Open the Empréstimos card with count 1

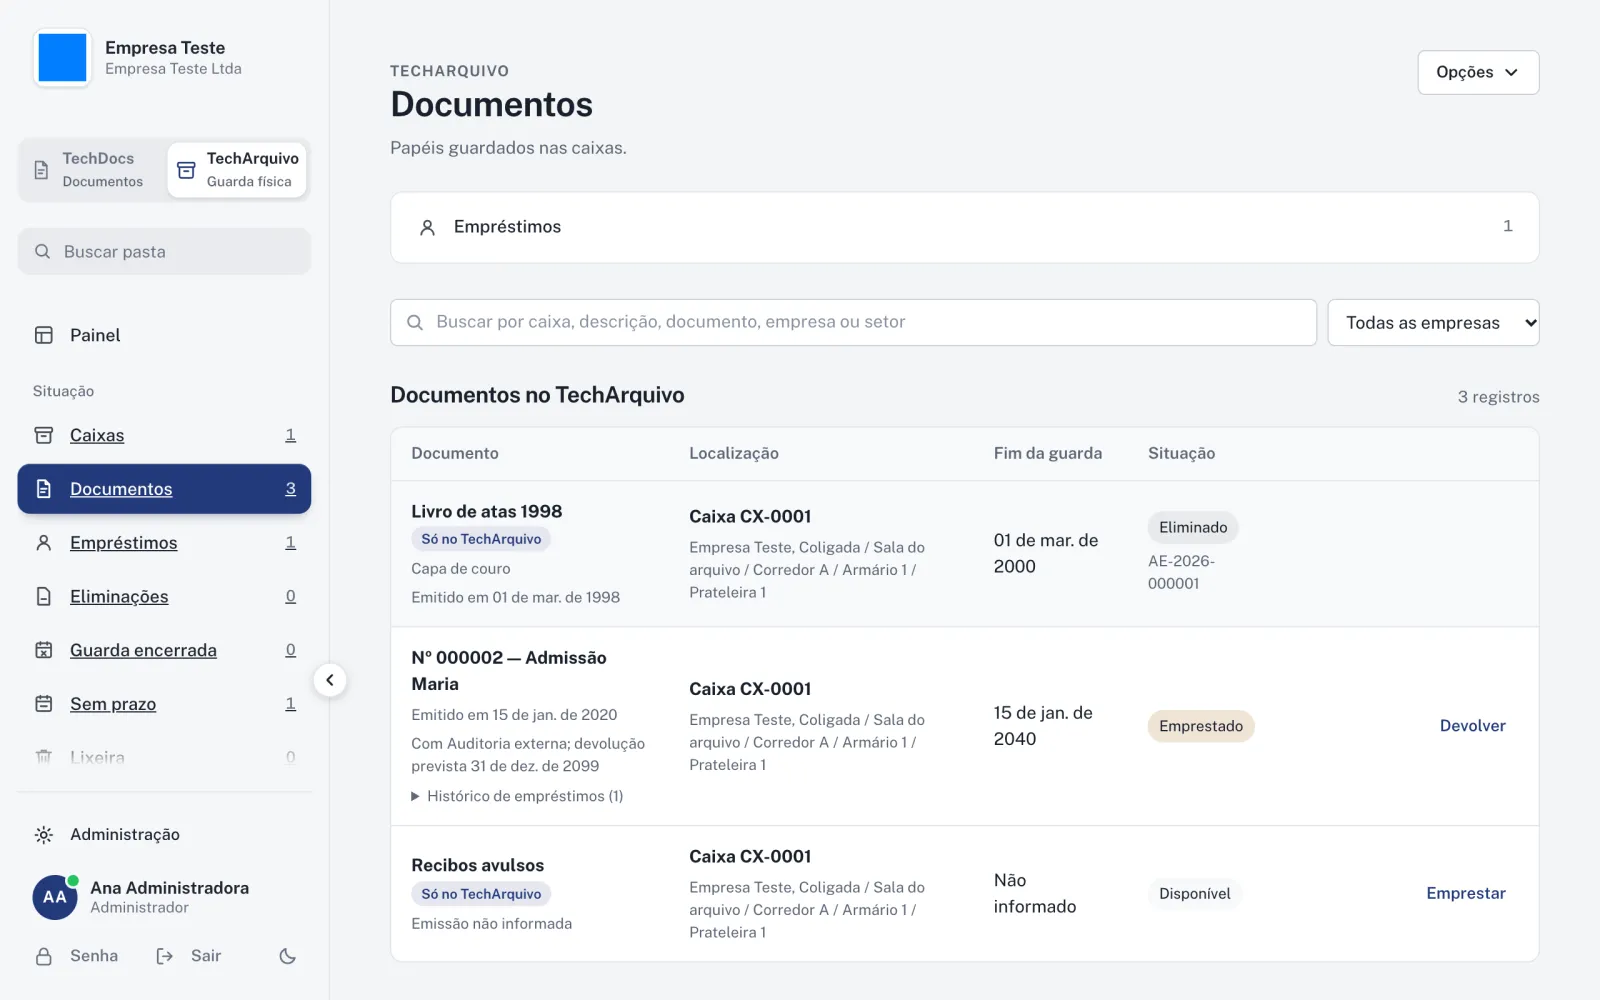pos(964,227)
